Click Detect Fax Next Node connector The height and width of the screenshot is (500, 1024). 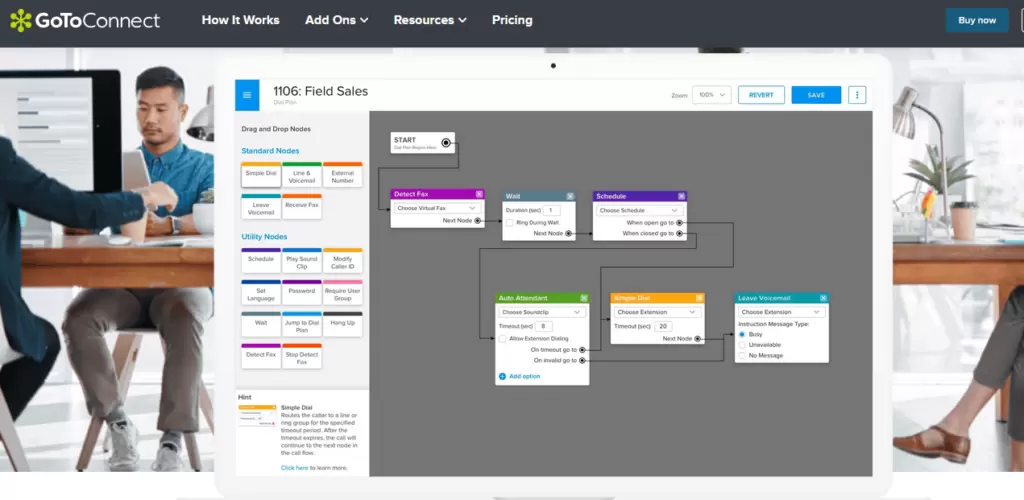pos(478,221)
